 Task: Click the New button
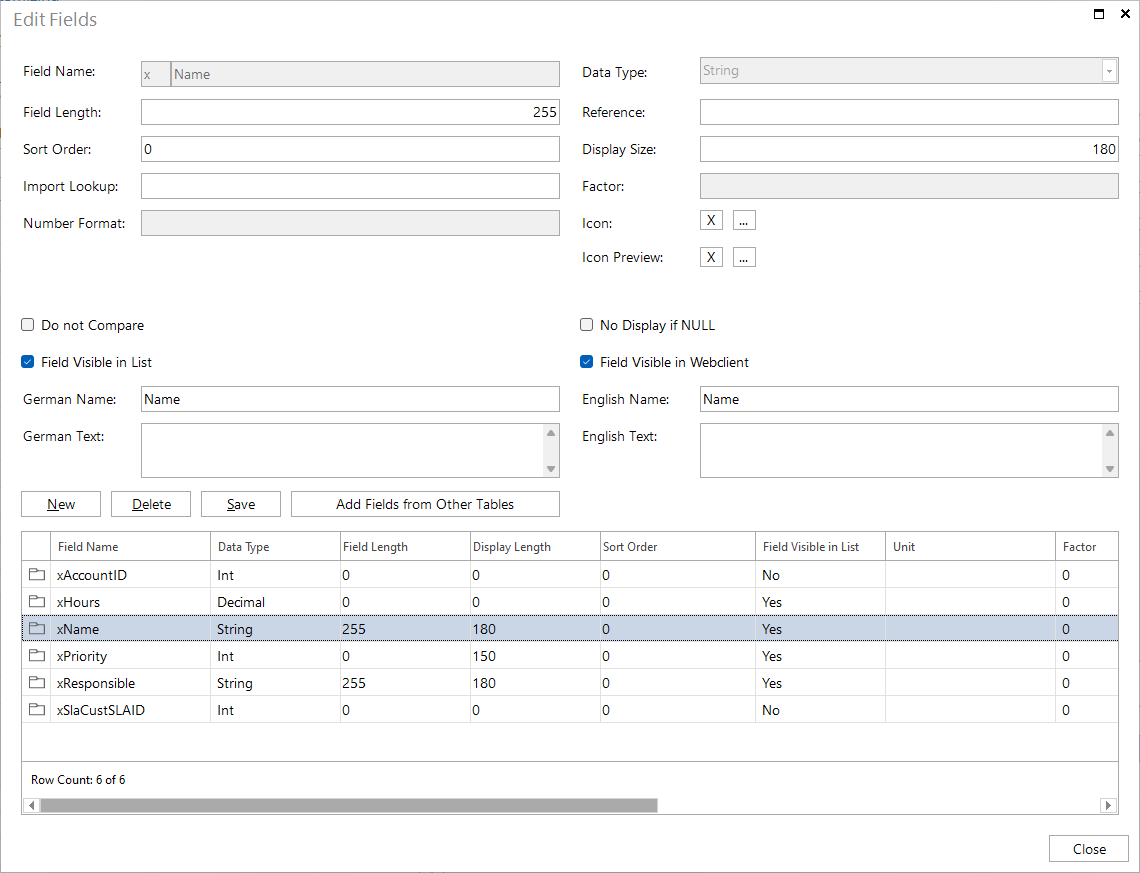pos(61,504)
